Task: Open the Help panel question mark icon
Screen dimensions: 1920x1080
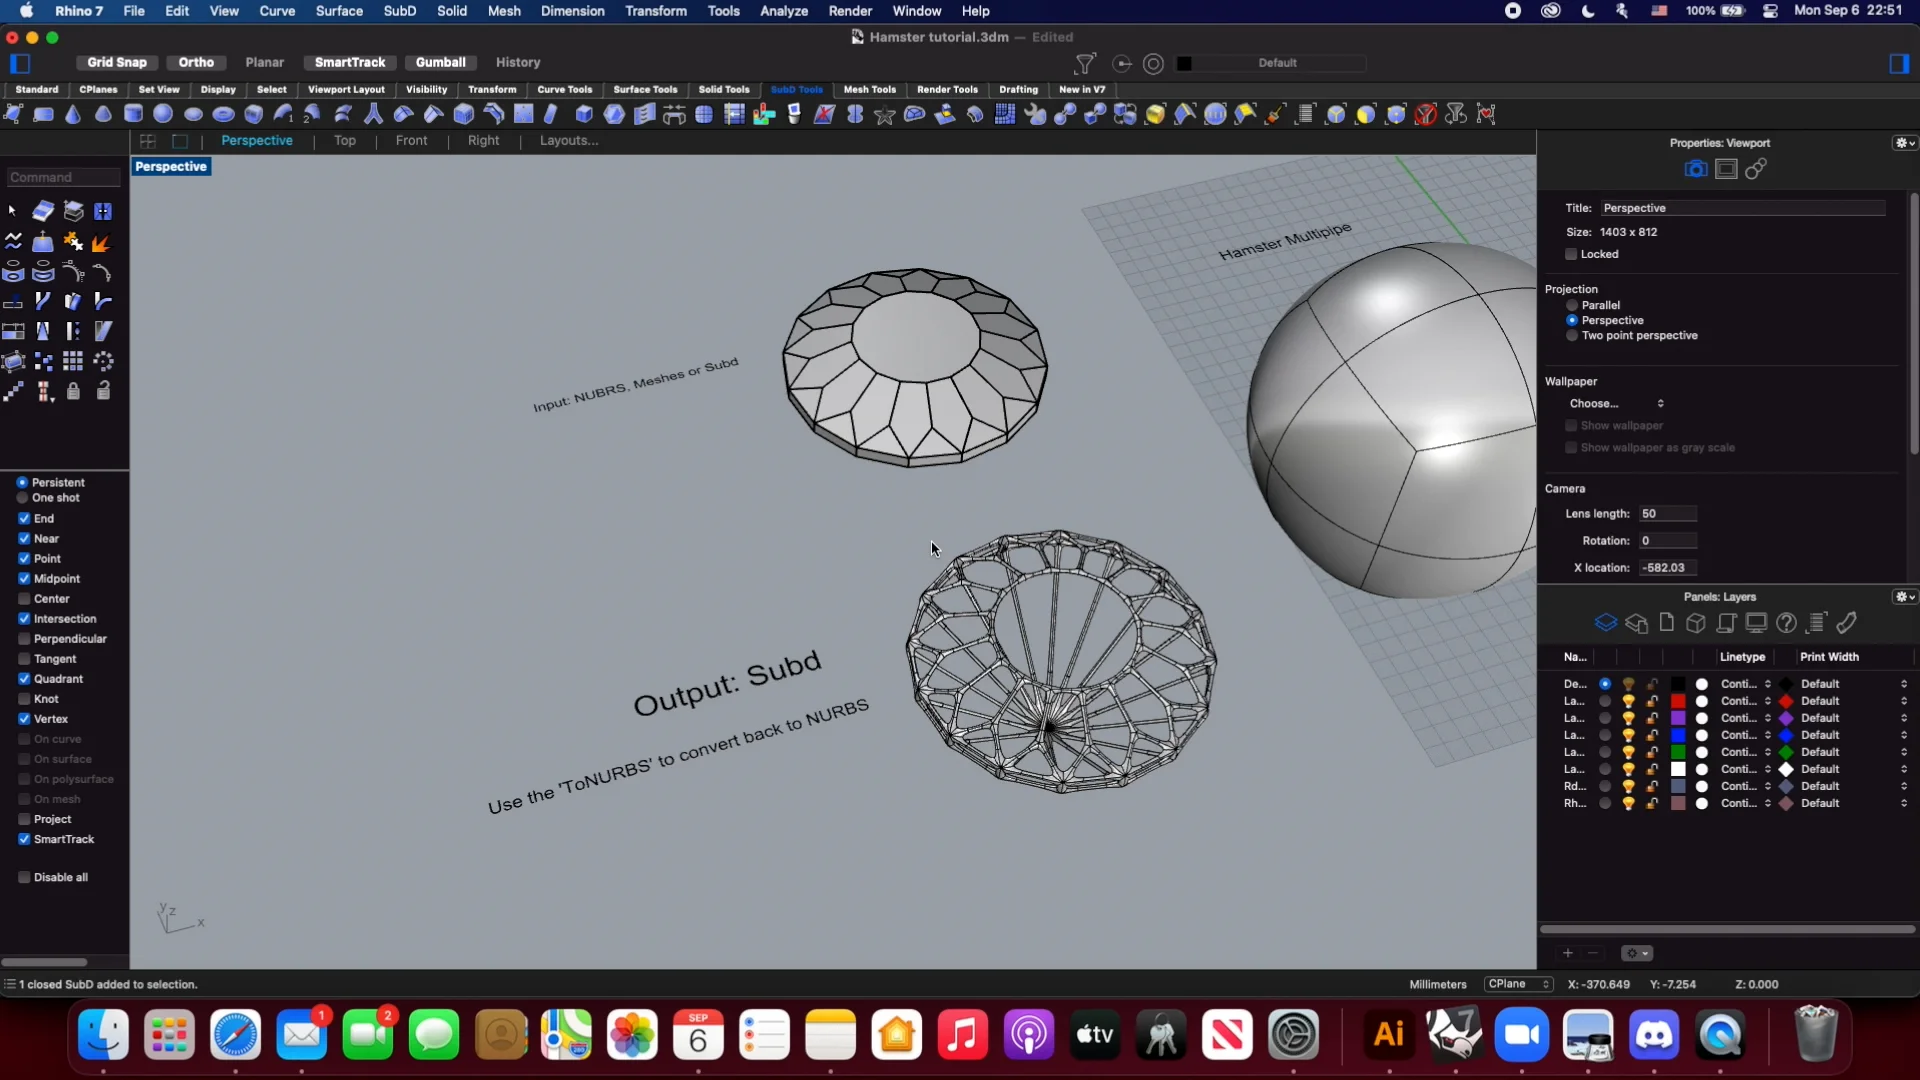Action: (x=1786, y=623)
